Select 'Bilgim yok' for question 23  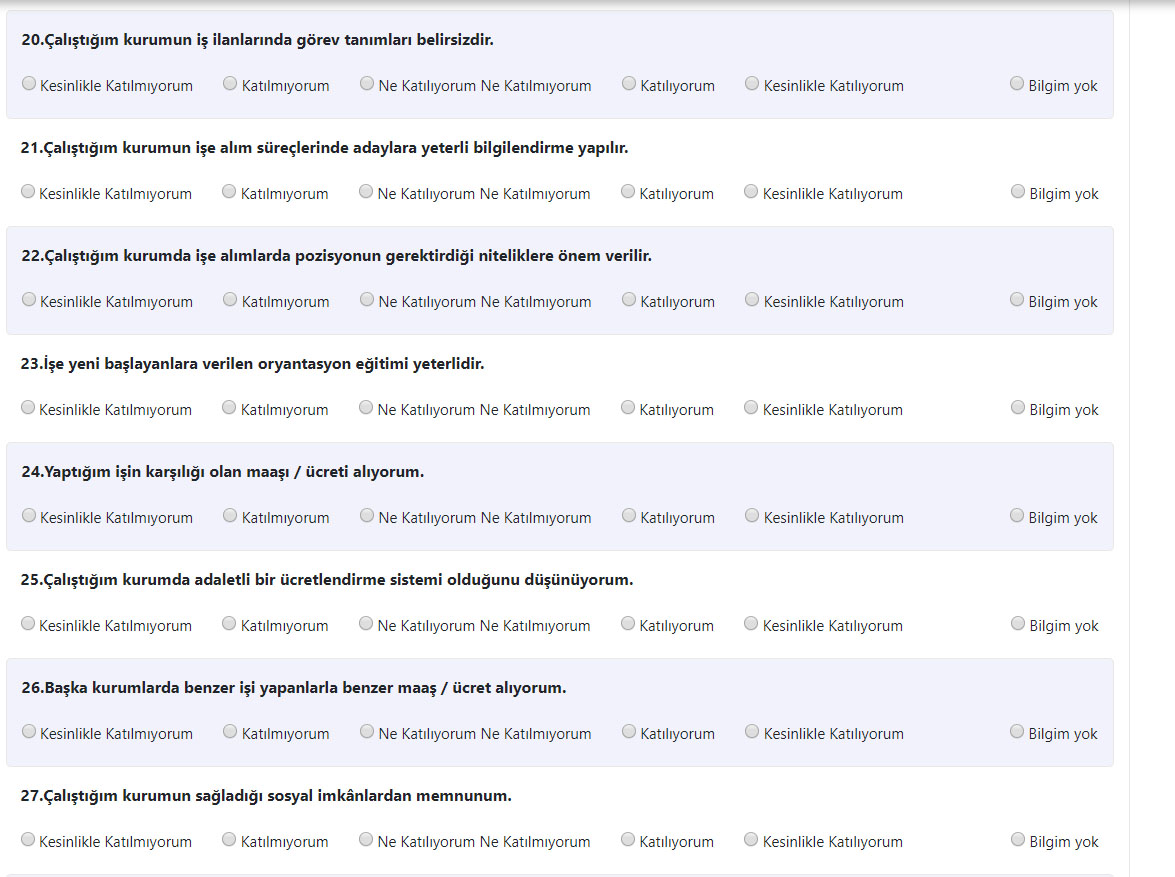coord(1018,408)
